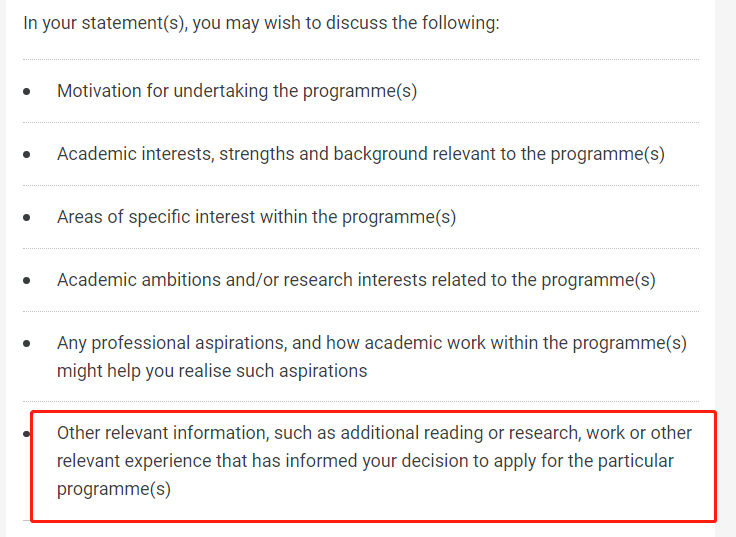Click the bullet dot beside 'Other relevant information'
Screen dimensions: 736x537
point(27,434)
